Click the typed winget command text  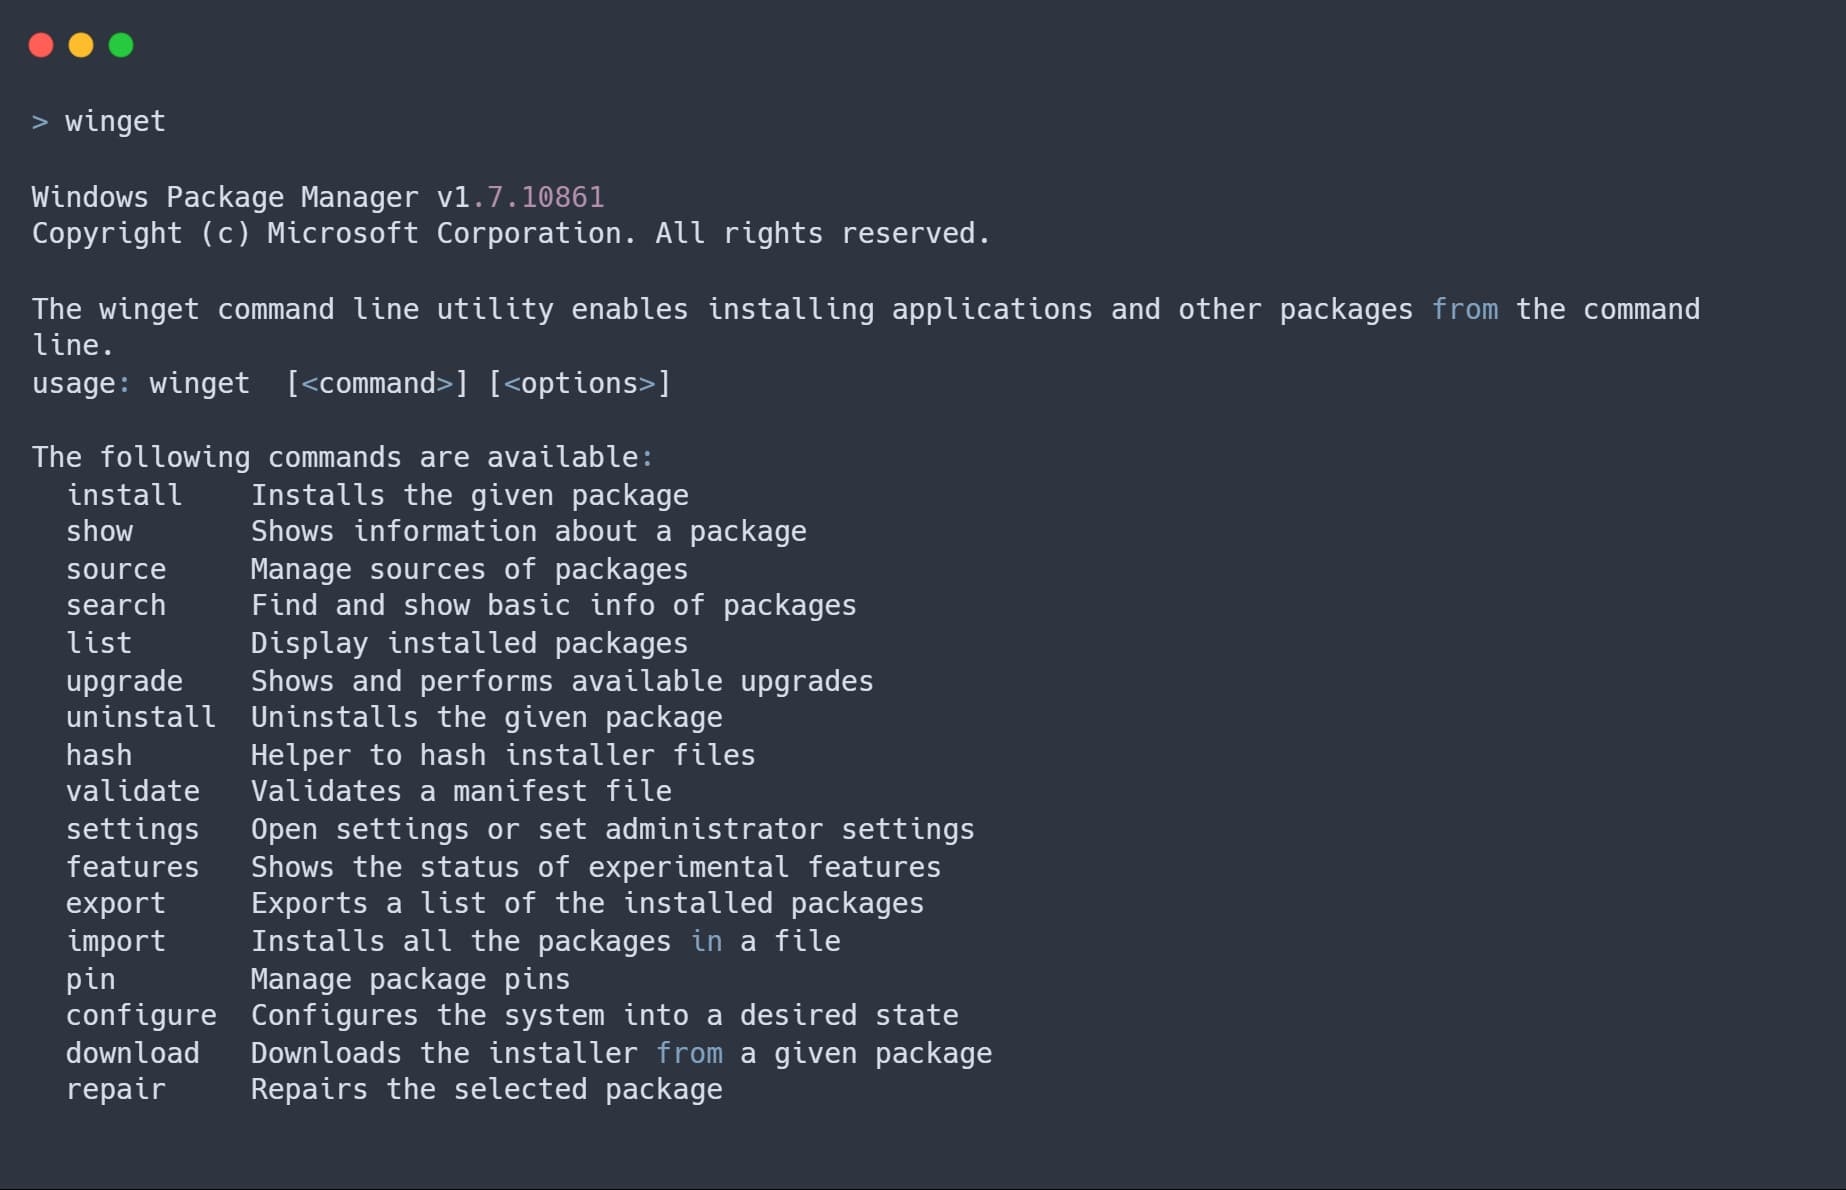coord(115,122)
